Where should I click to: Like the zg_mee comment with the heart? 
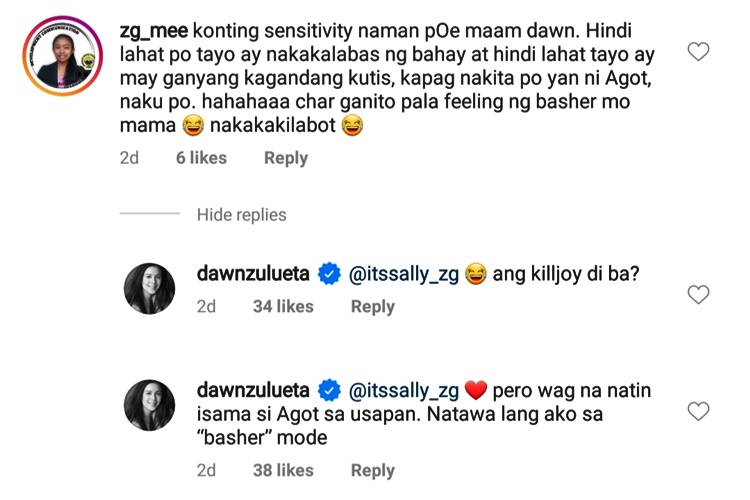coord(699,52)
